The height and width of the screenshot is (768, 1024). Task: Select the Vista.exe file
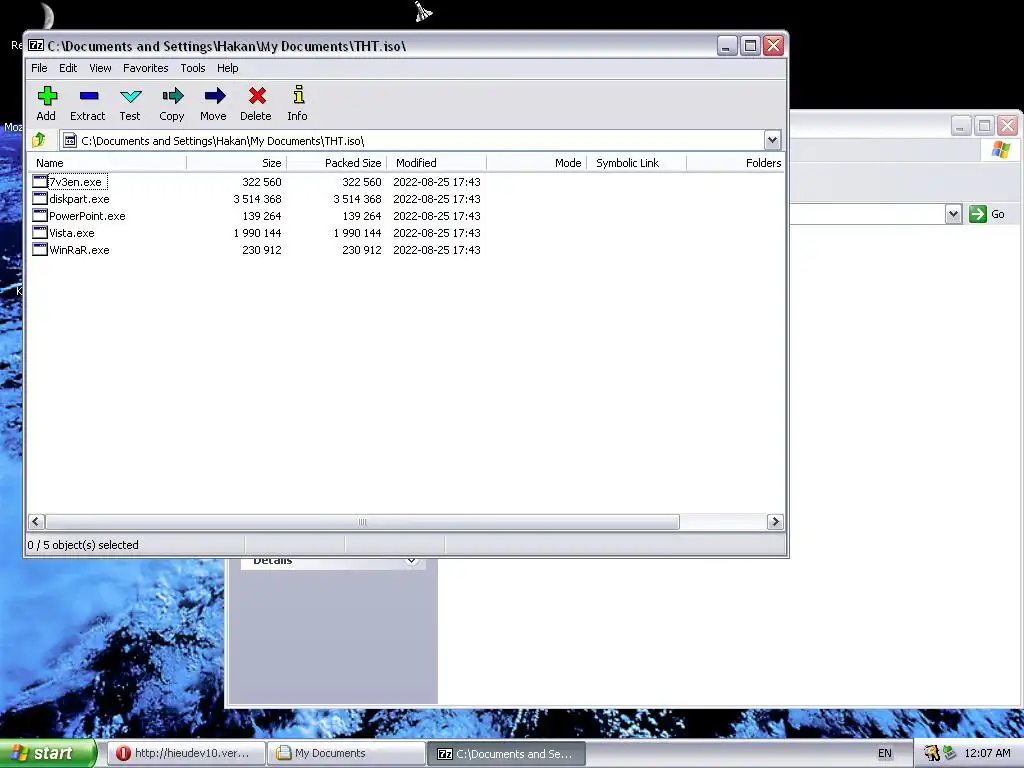[x=72, y=232]
